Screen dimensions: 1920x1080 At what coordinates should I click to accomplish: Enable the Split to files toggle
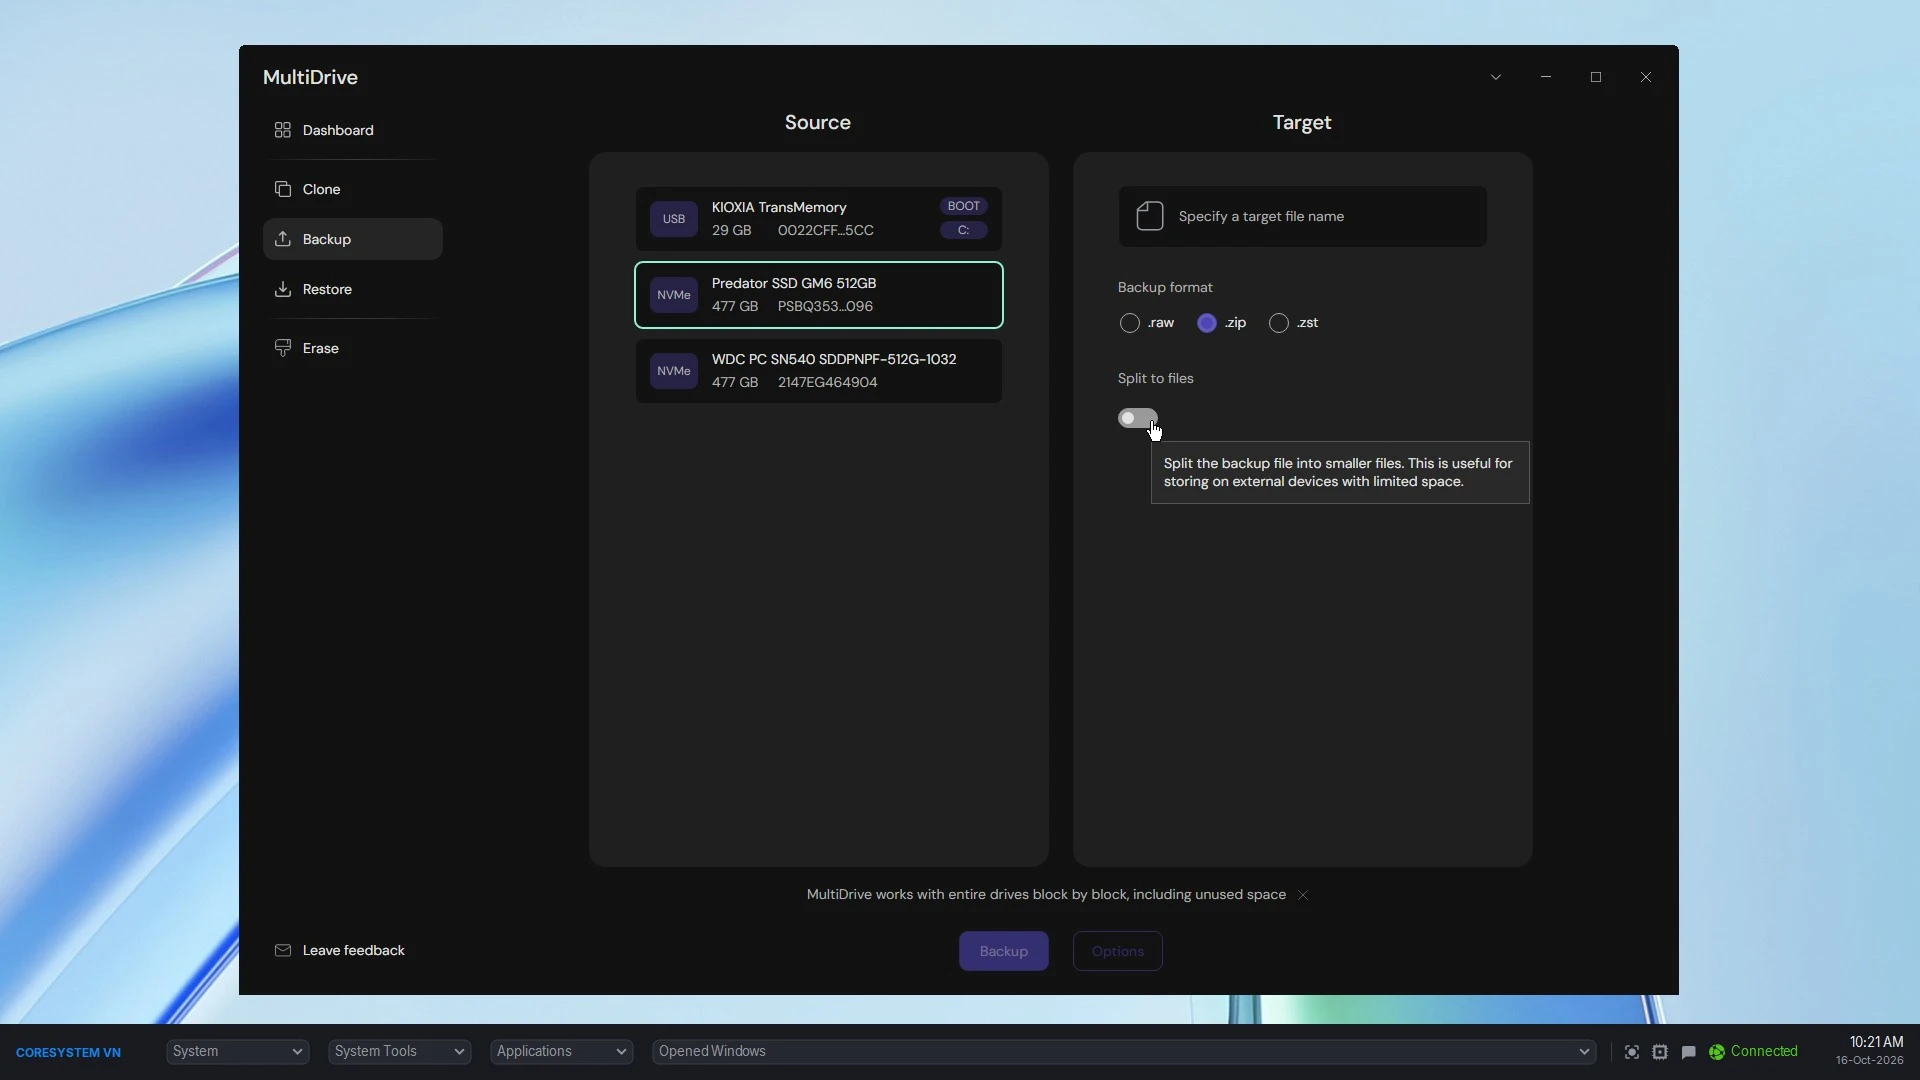(1138, 418)
